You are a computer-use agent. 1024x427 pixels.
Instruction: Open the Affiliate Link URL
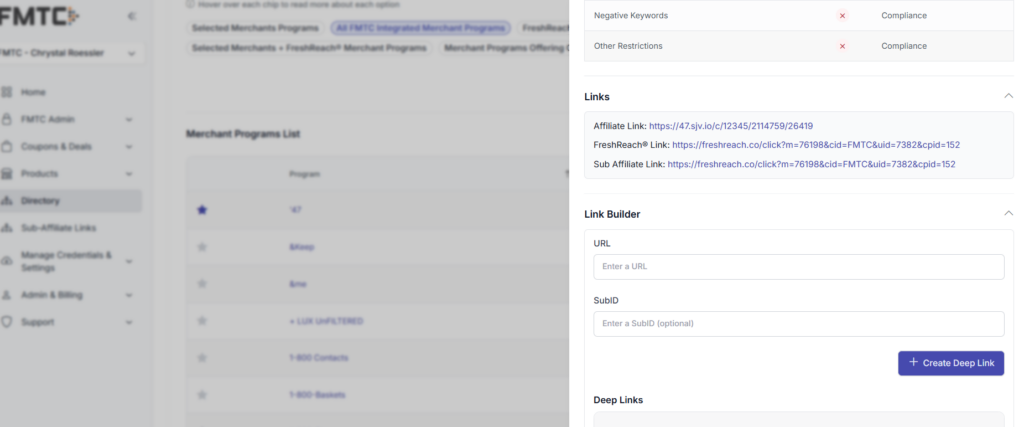pos(730,126)
